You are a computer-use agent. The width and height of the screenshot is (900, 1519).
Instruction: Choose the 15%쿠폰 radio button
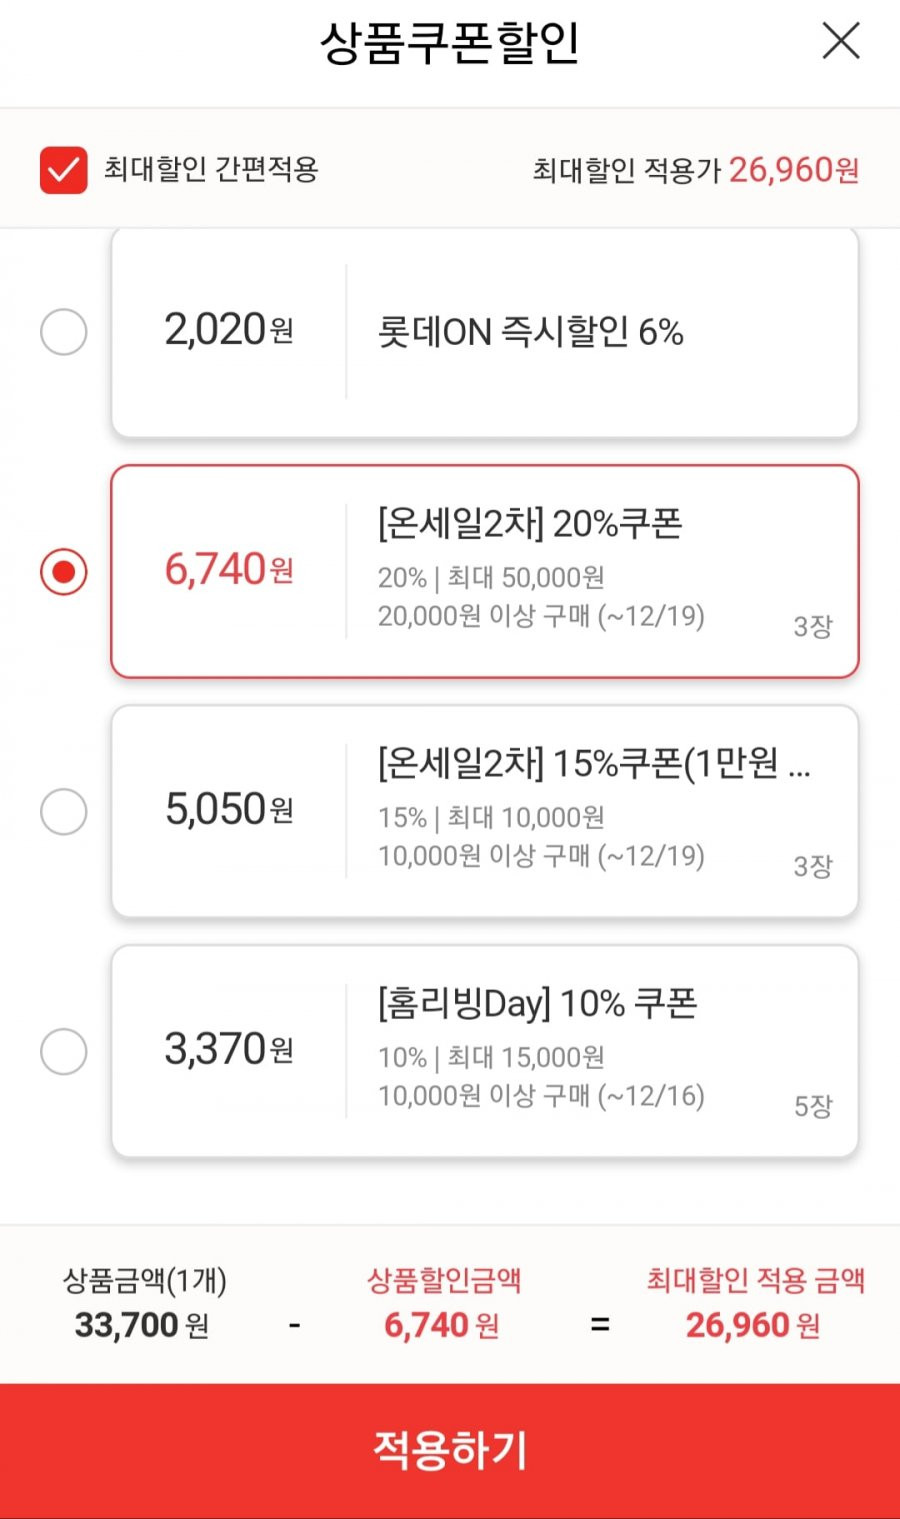click(x=64, y=811)
